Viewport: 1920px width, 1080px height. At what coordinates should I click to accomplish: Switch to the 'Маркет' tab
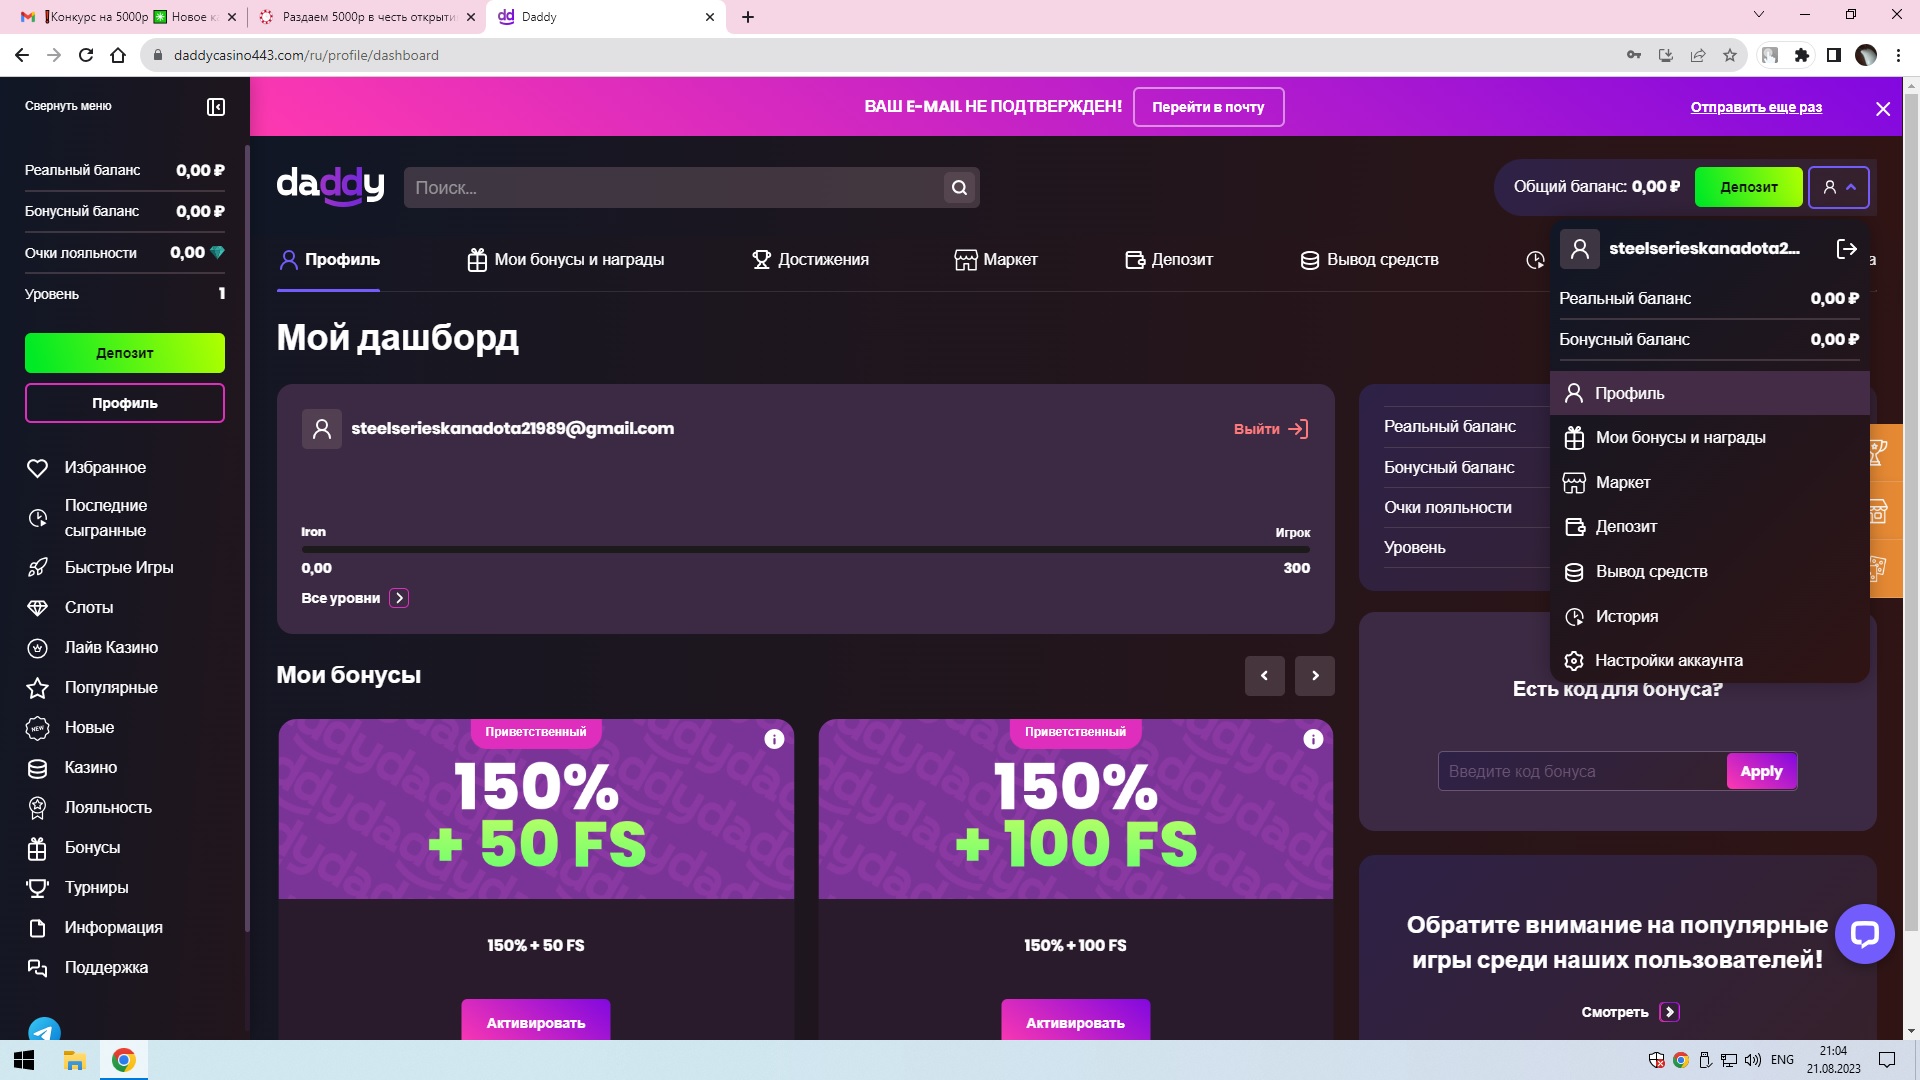pos(996,260)
